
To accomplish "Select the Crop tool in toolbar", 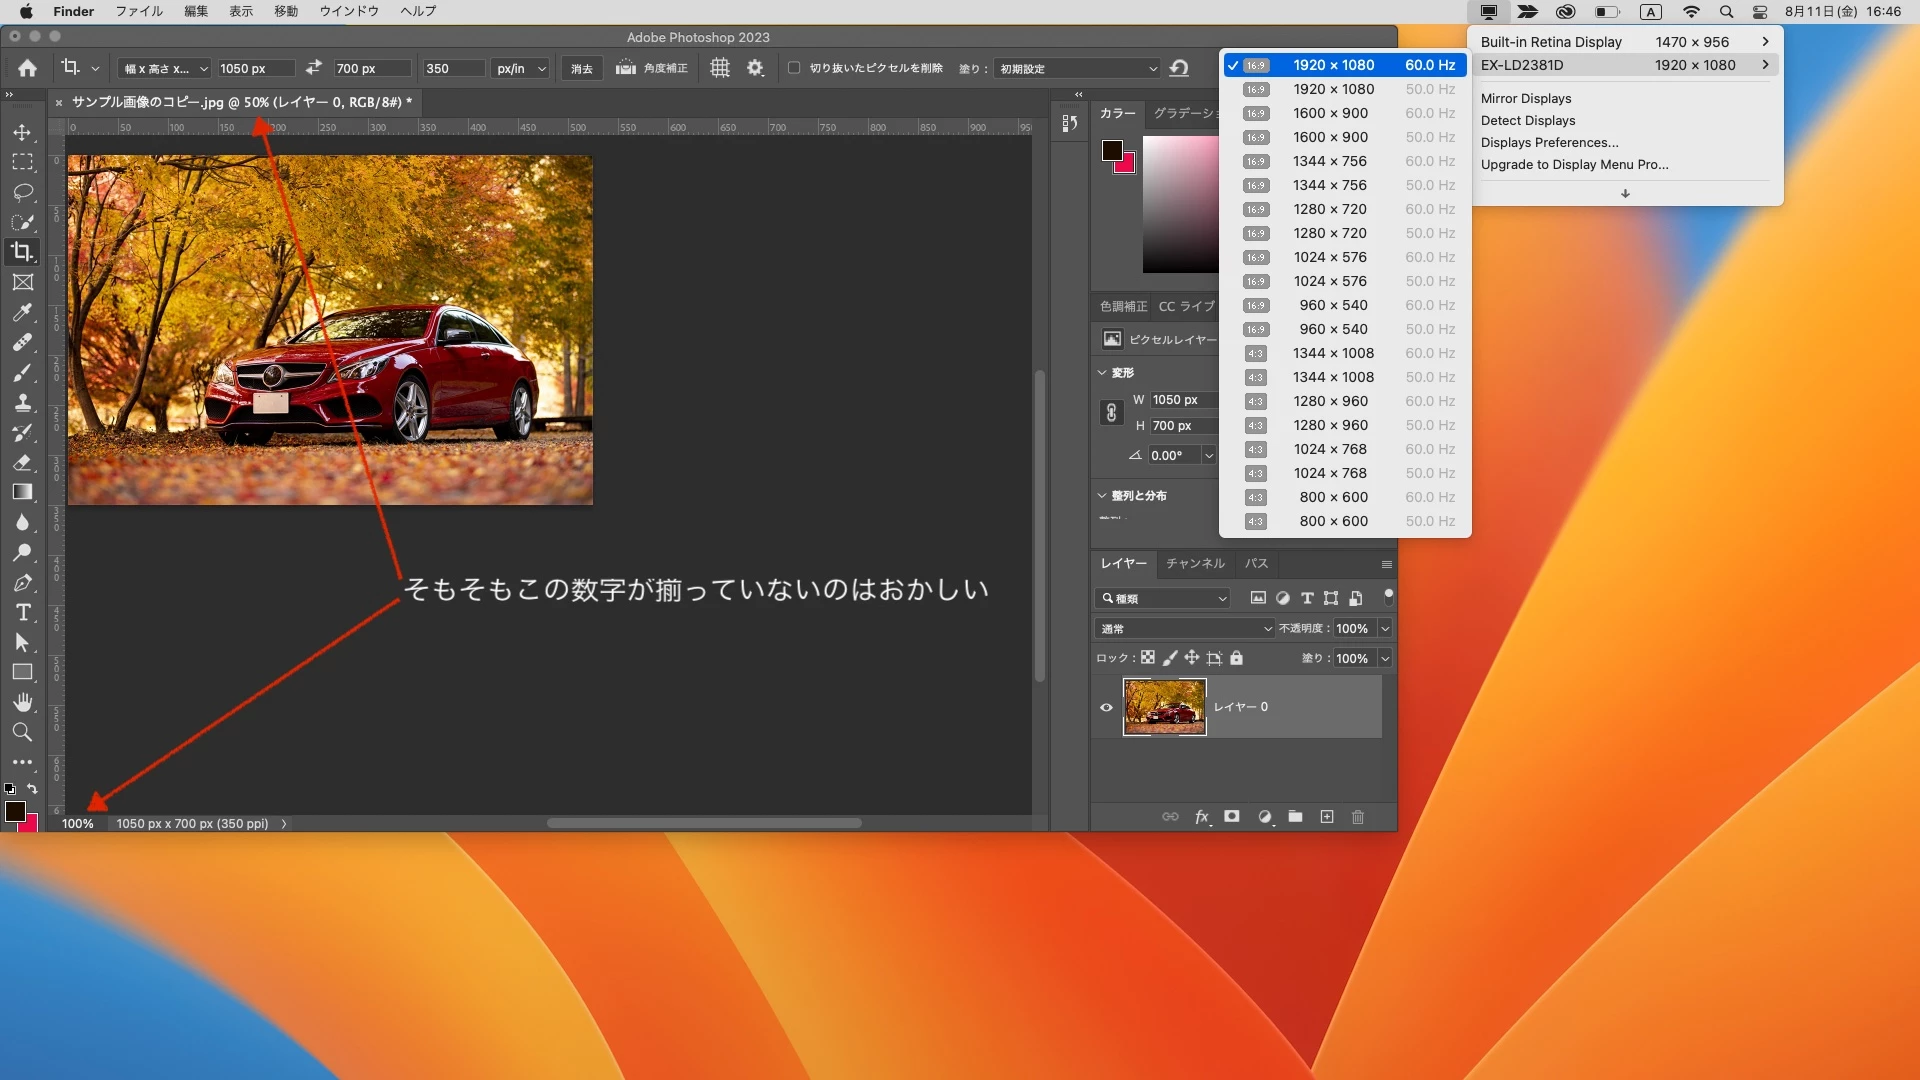I will (x=22, y=252).
